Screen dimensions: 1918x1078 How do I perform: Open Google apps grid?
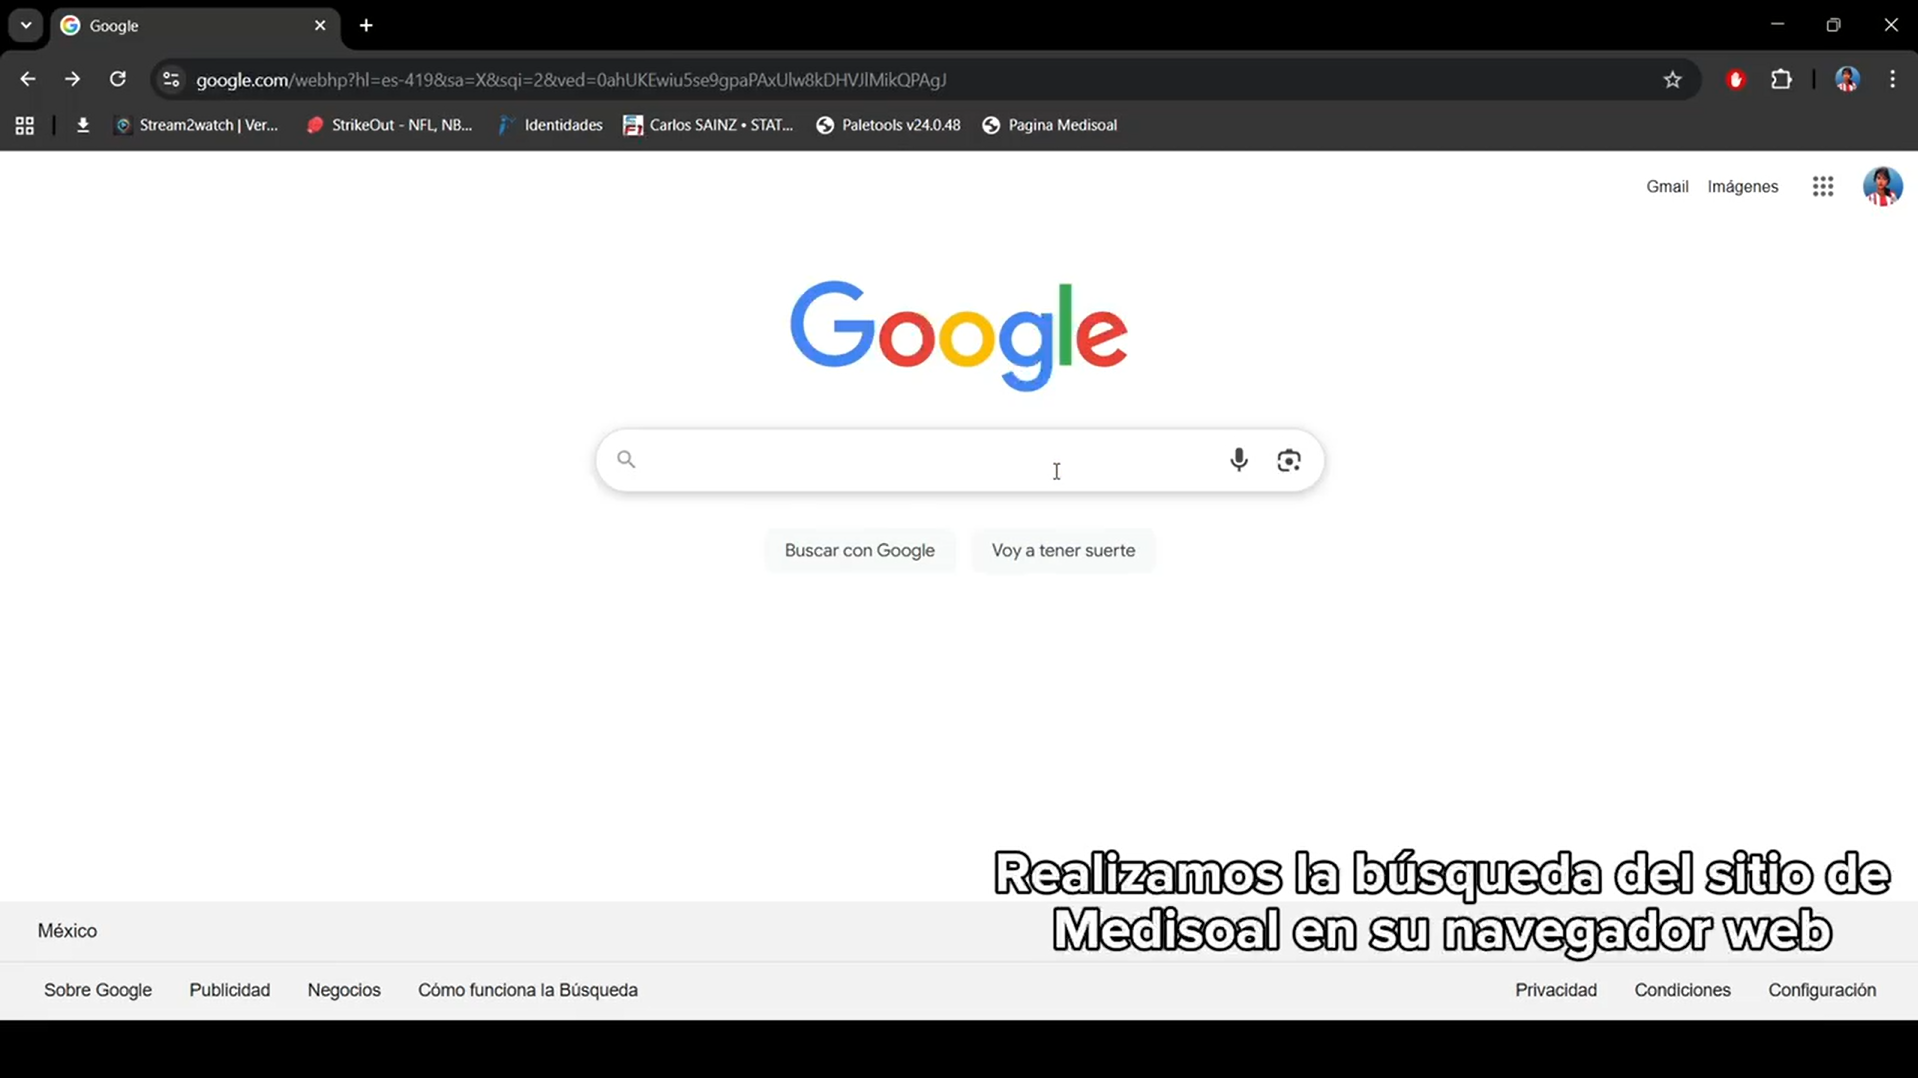coord(1822,187)
